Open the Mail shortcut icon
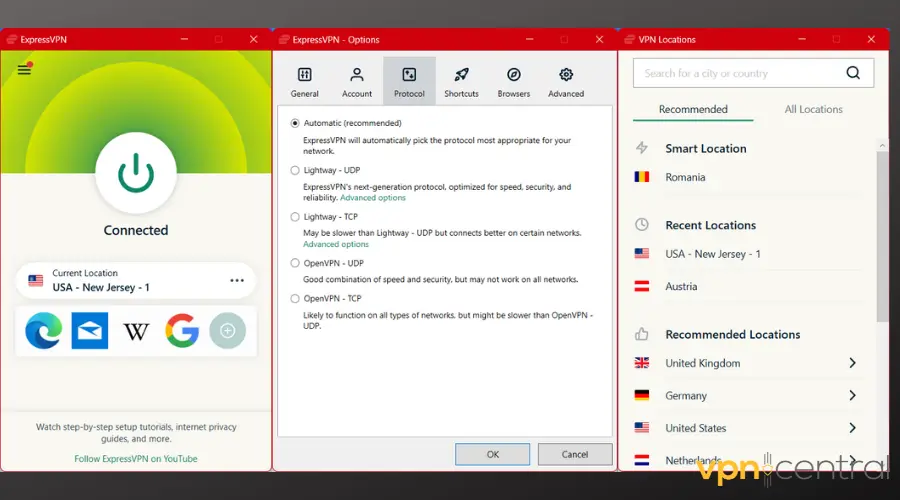Viewport: 900px width, 500px height. (x=90, y=330)
